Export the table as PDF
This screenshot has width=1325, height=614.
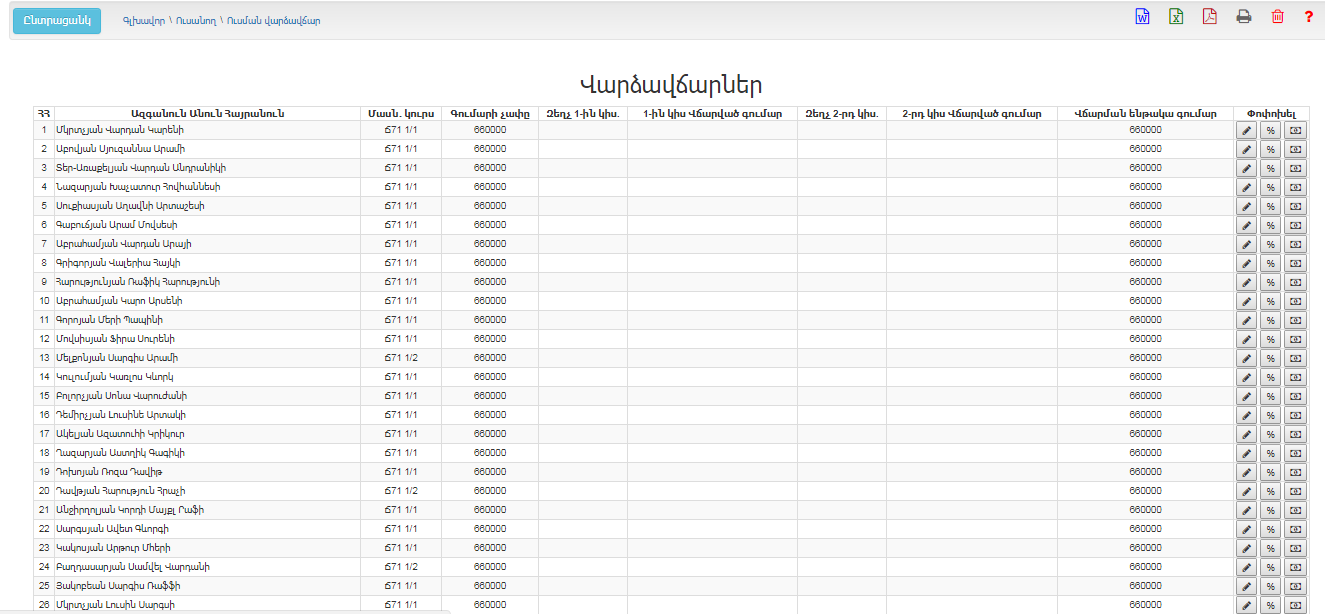[1210, 17]
